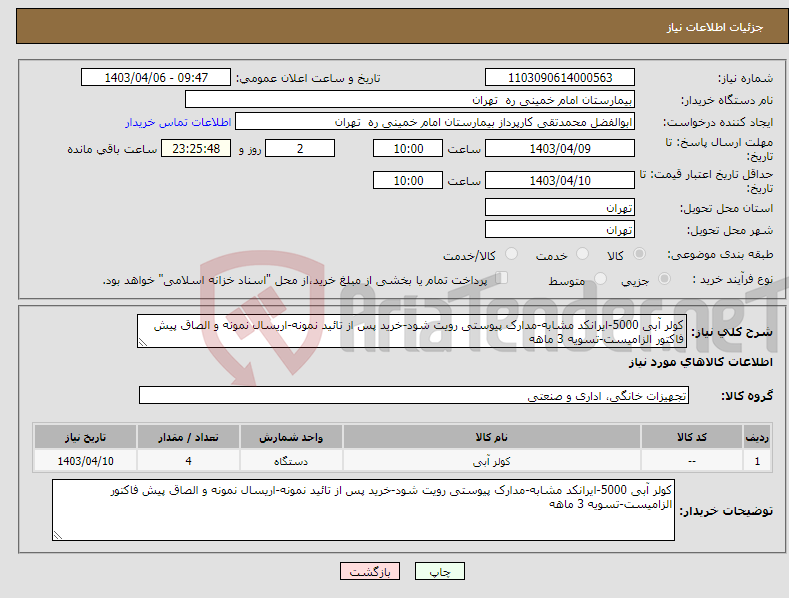Click the دستگاه unit cell
The height and width of the screenshot is (598, 789).
click(x=291, y=461)
